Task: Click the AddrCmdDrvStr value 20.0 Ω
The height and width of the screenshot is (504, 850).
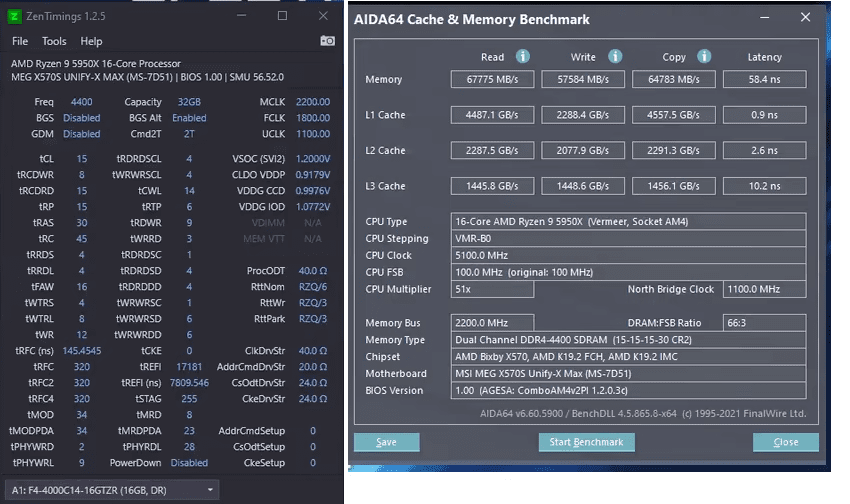Action: click(313, 367)
